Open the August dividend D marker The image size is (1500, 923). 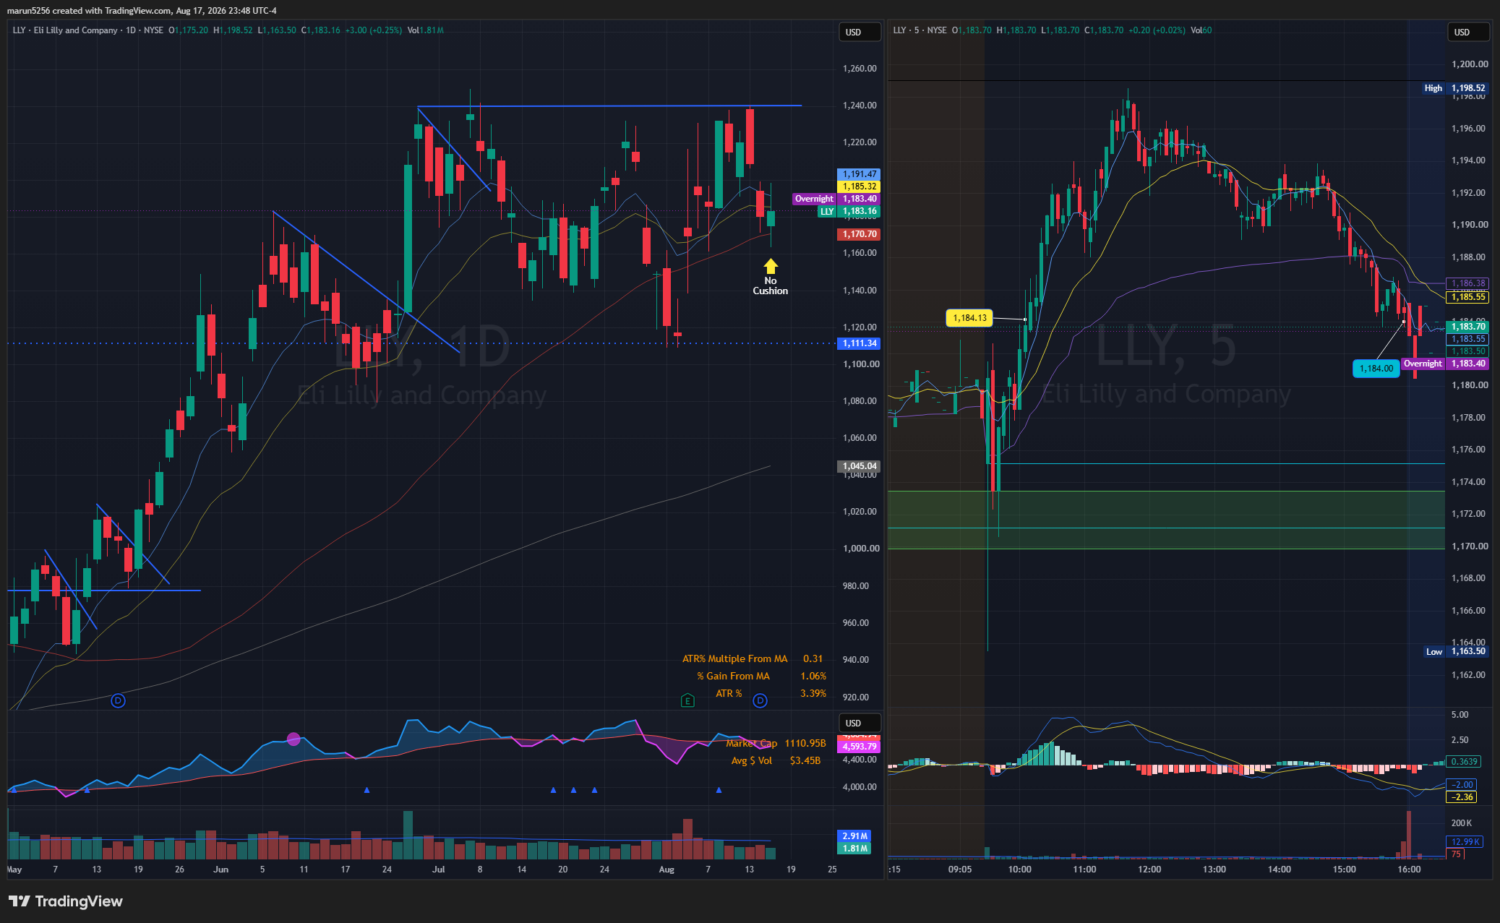760,700
